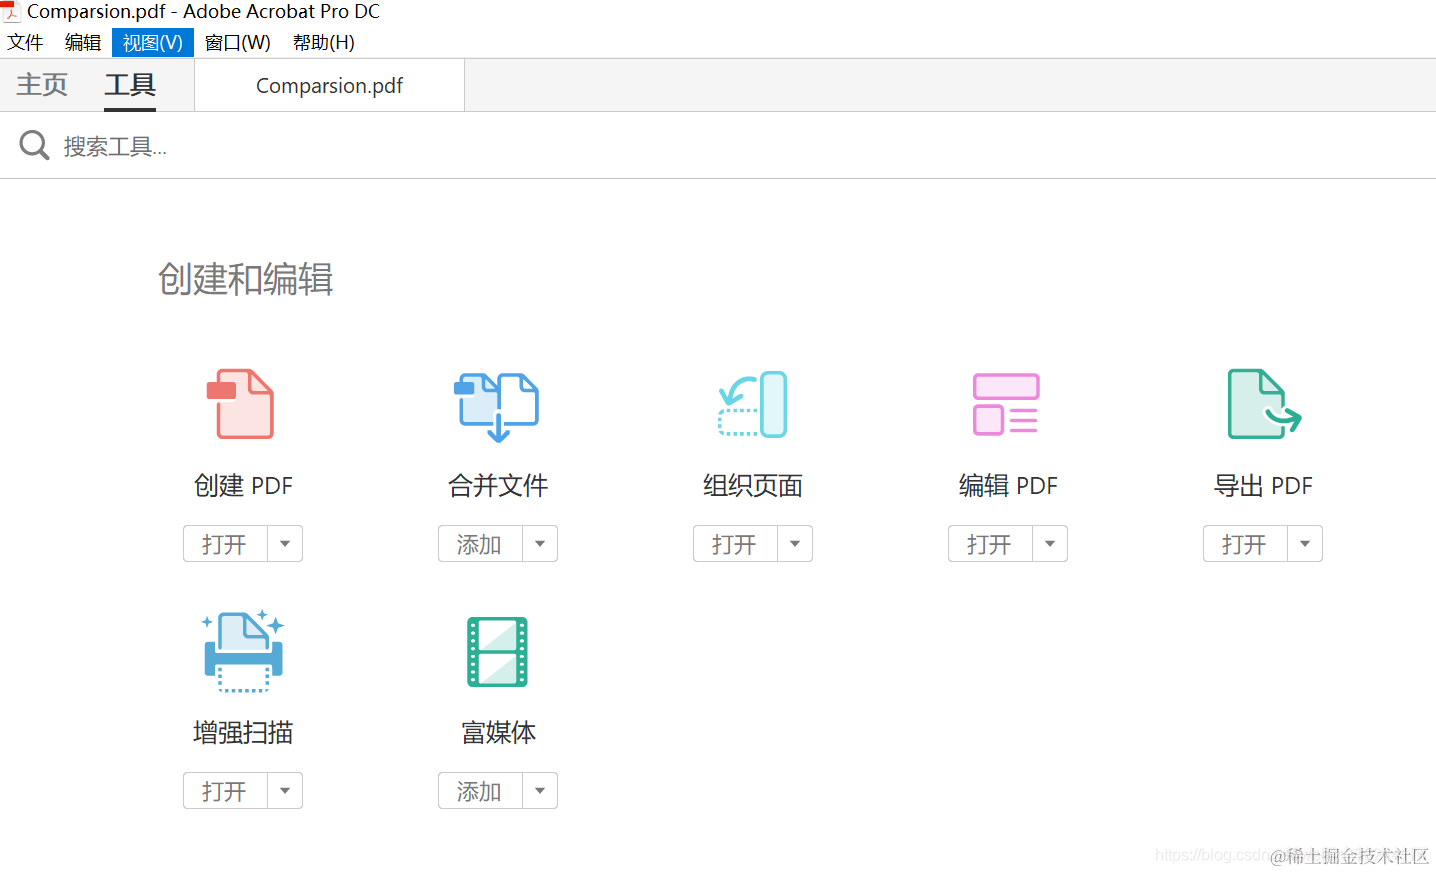This screenshot has width=1436, height=873.
Task: Click the 增强扫描 label
Action: tap(243, 733)
